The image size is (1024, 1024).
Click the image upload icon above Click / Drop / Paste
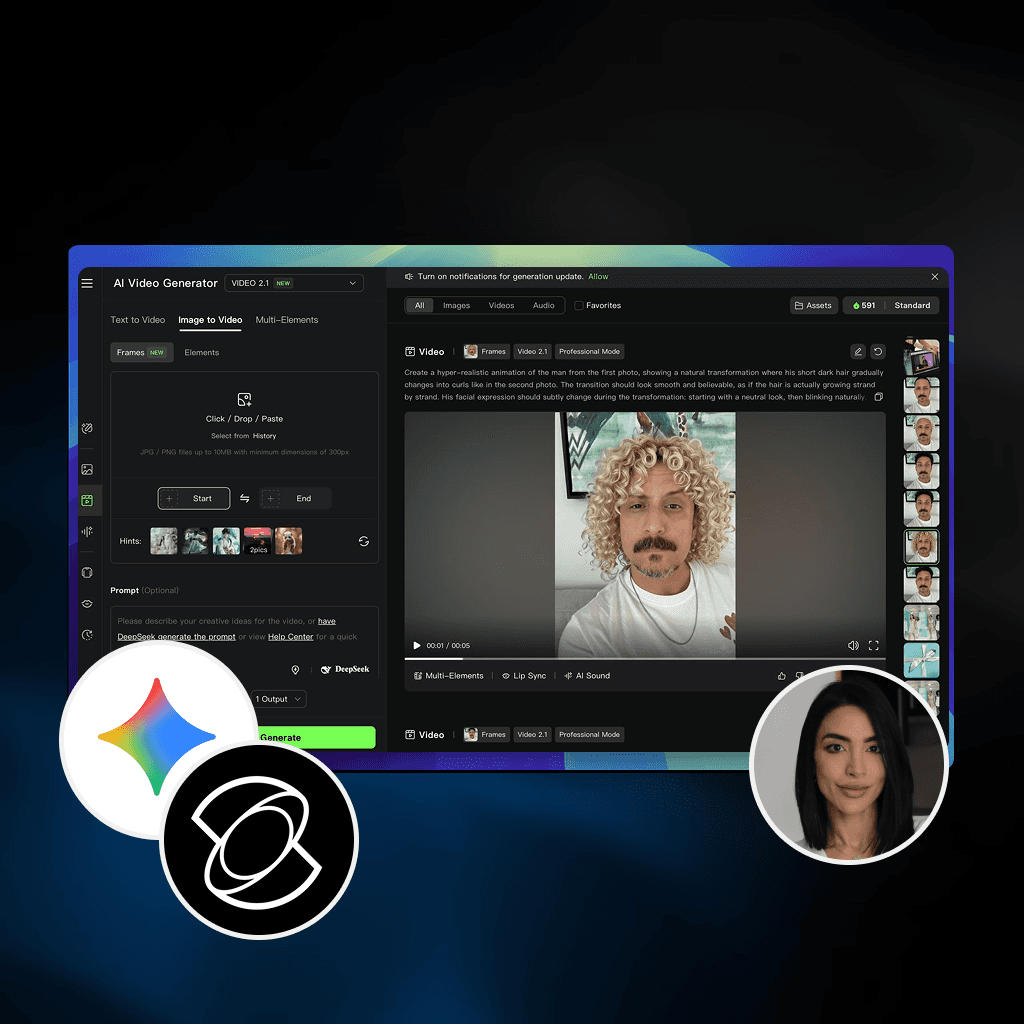tap(244, 399)
